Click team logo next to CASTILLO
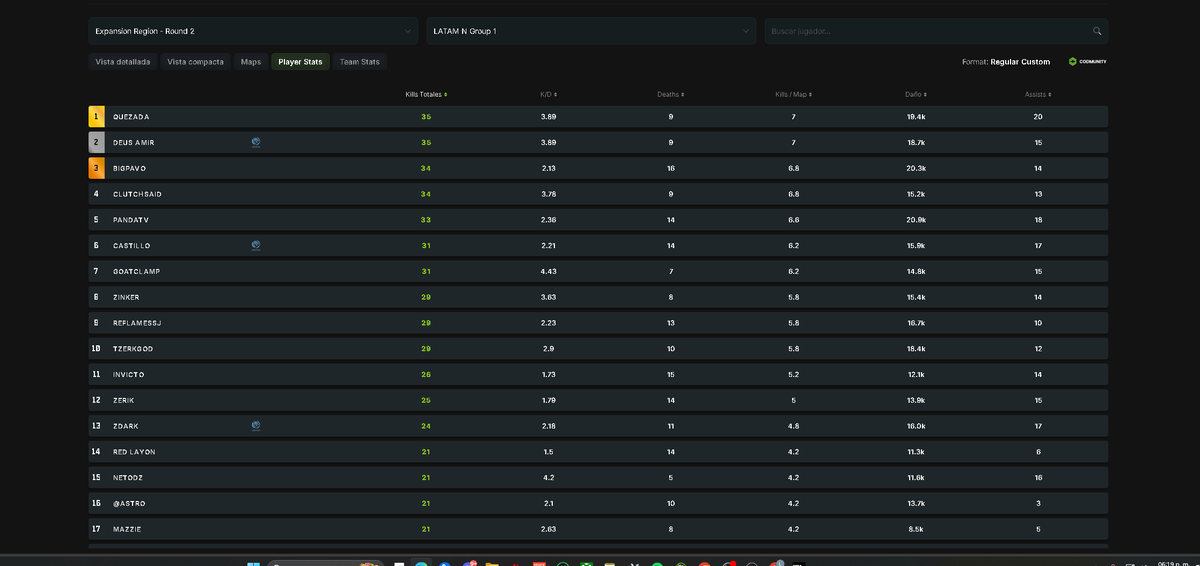The width and height of the screenshot is (1200, 566). (256, 245)
